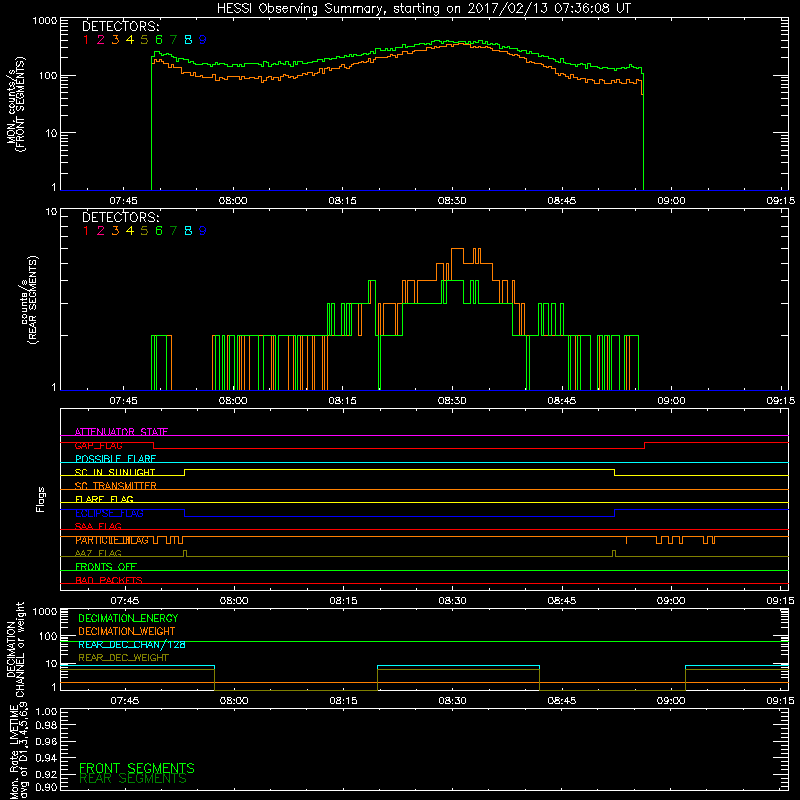Click 07:45 tick label under decimation panel
Viewport: 800px width, 800px height.
[x=125, y=701]
